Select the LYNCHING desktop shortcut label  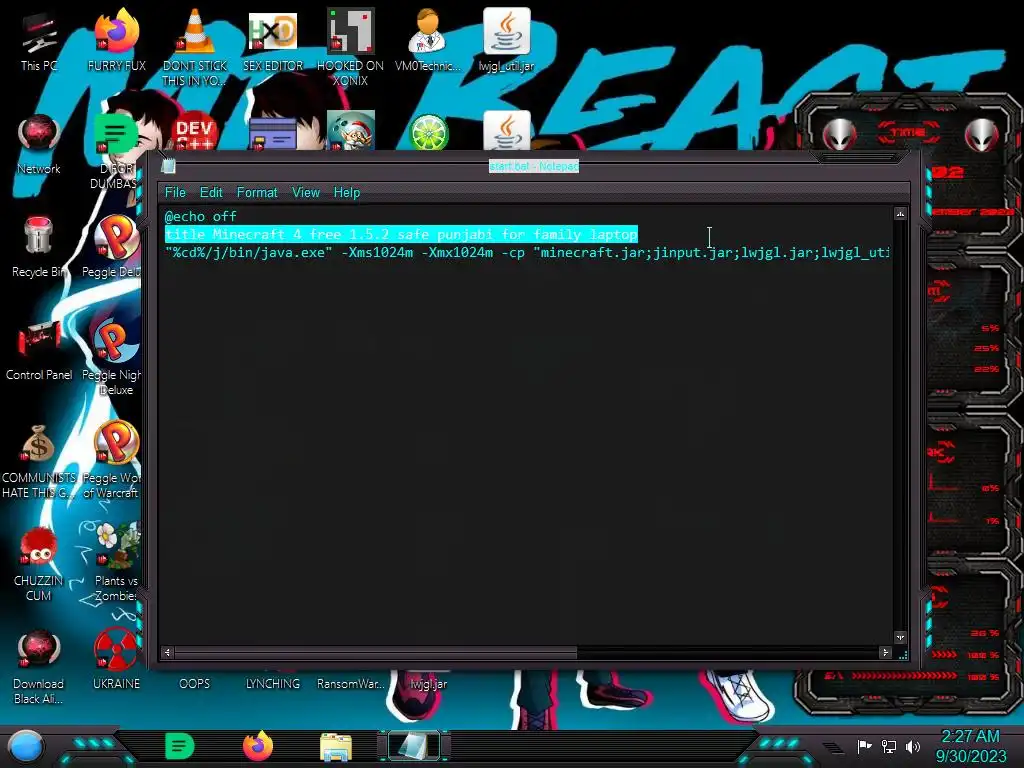point(273,684)
